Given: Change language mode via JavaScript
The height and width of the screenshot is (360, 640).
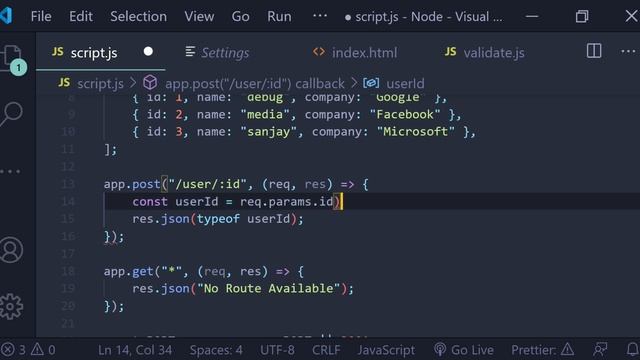Looking at the screenshot, I should point(386,350).
